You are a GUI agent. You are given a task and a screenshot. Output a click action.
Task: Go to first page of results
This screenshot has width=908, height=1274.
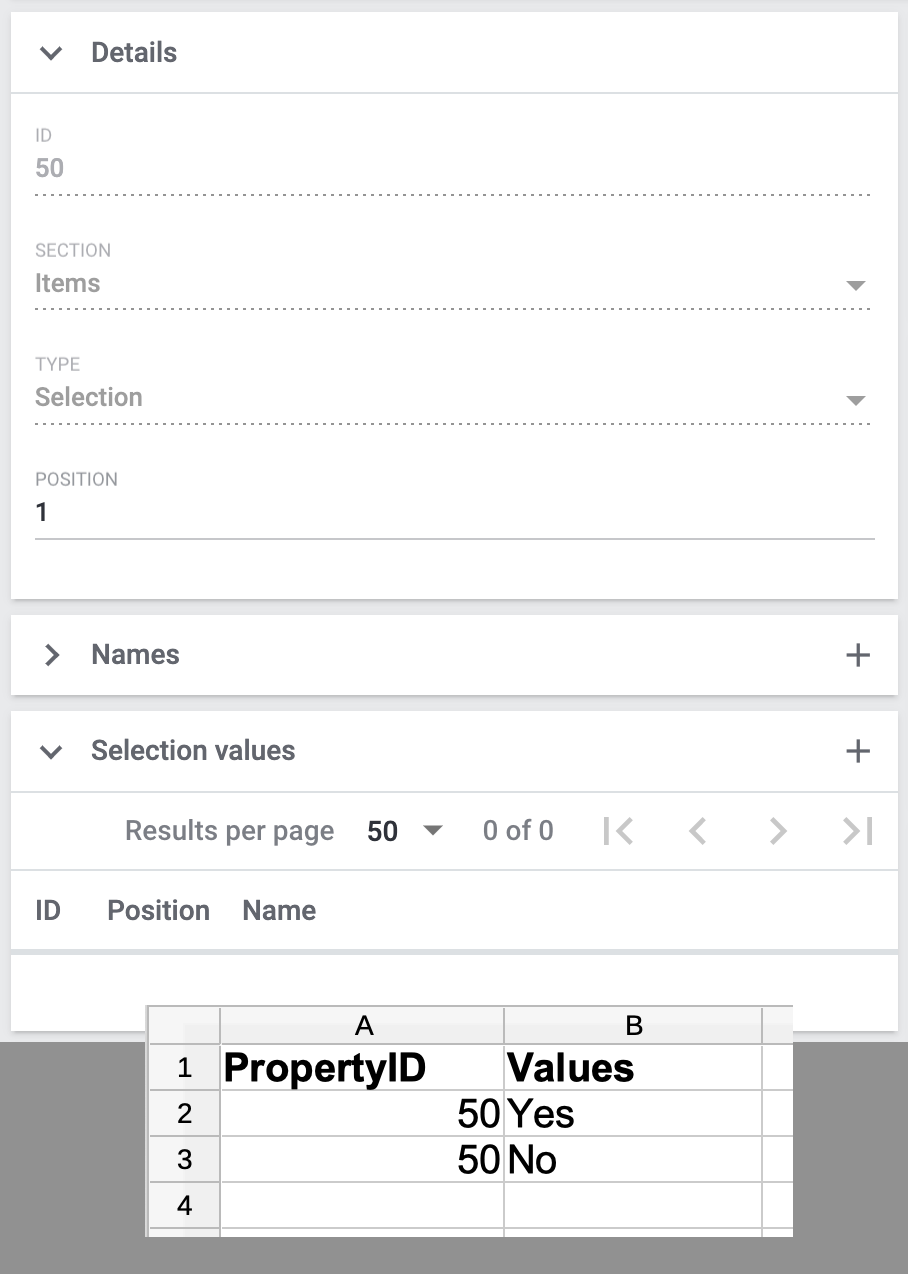click(x=618, y=831)
